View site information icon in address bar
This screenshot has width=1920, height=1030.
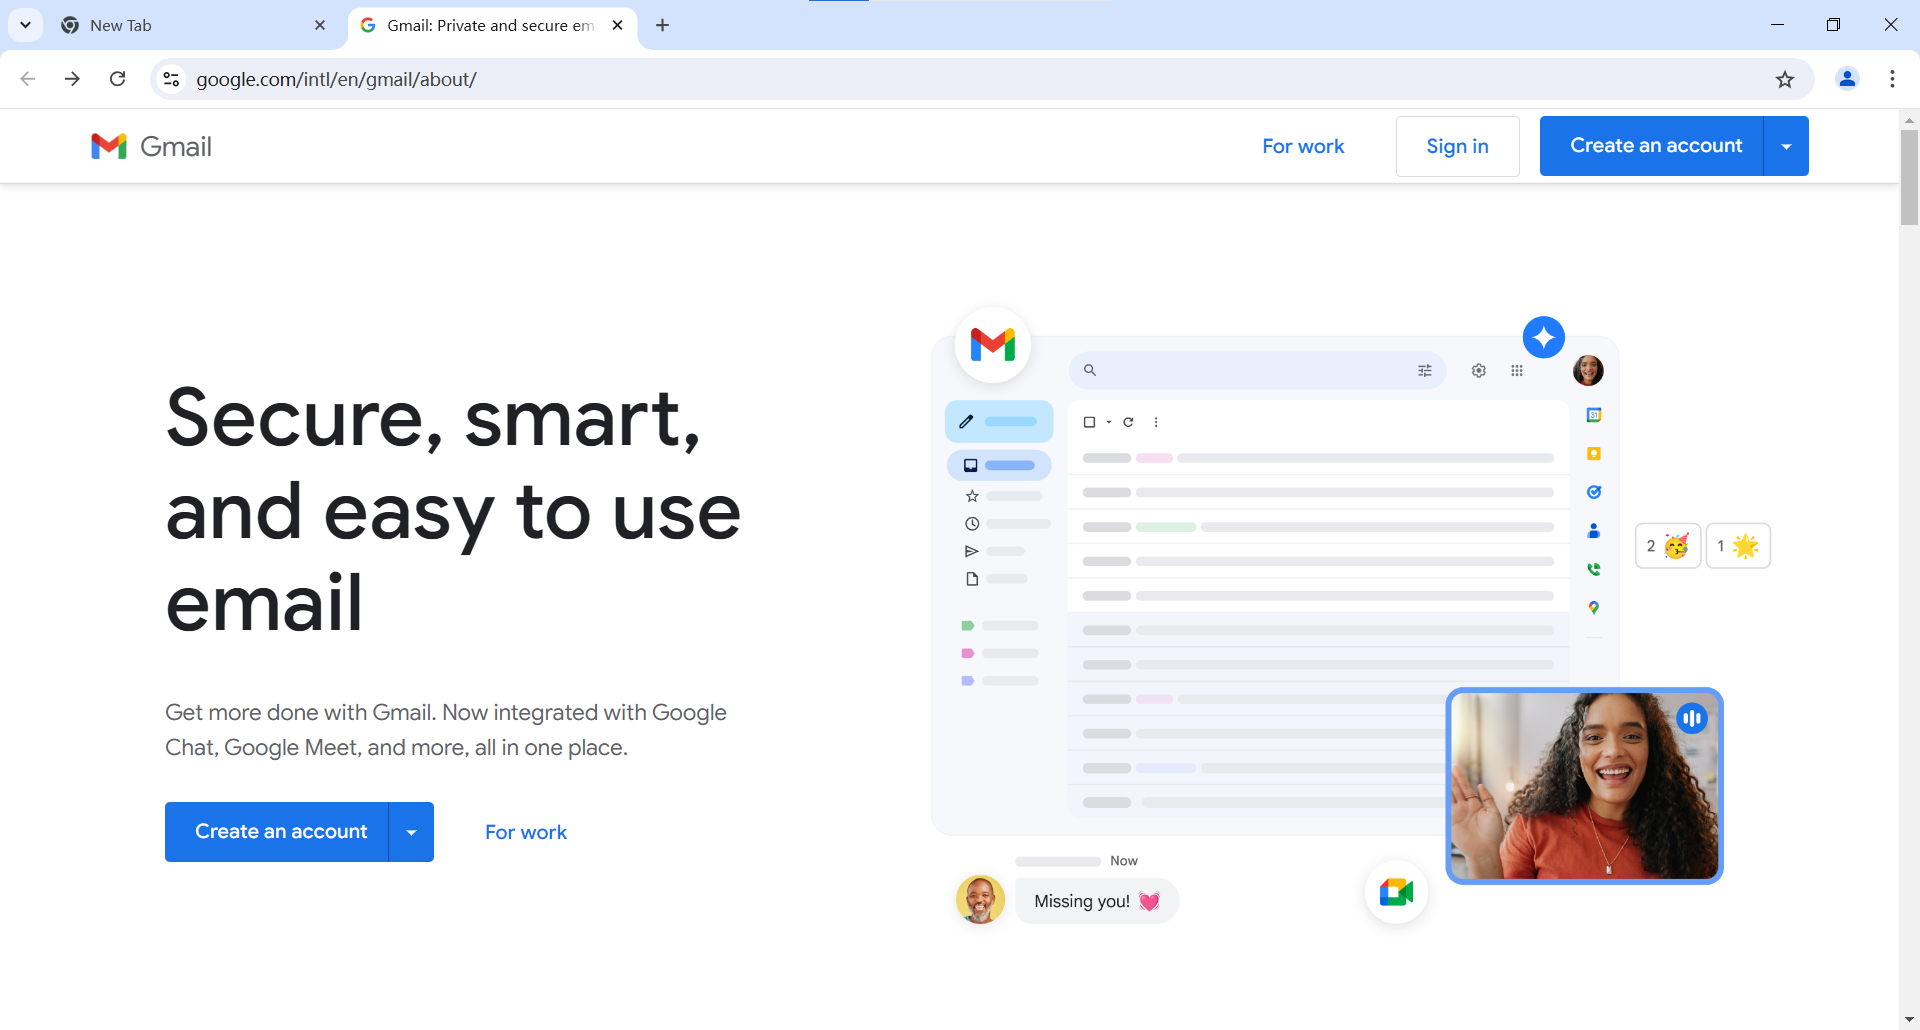(172, 79)
